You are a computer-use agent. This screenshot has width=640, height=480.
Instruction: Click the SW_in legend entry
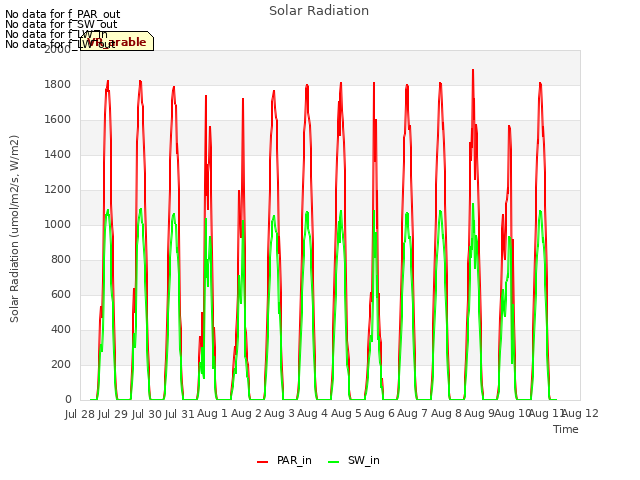(x=354, y=460)
